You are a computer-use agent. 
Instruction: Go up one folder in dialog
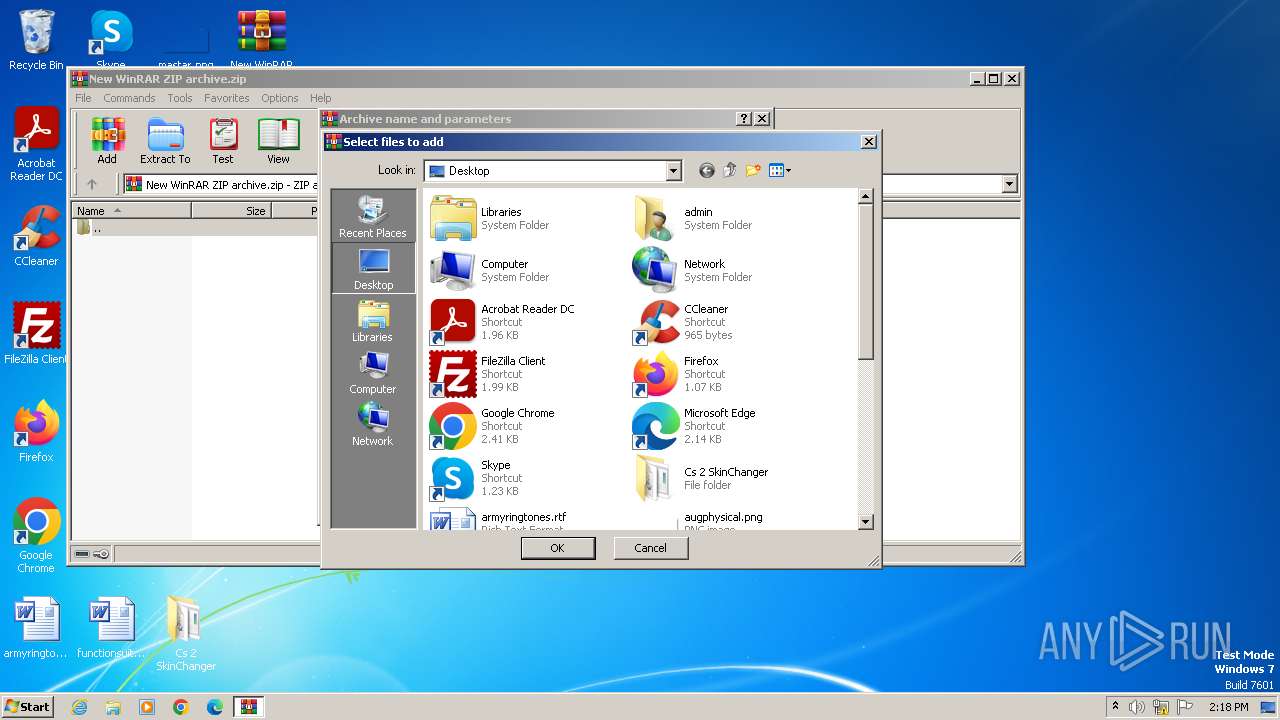(729, 171)
